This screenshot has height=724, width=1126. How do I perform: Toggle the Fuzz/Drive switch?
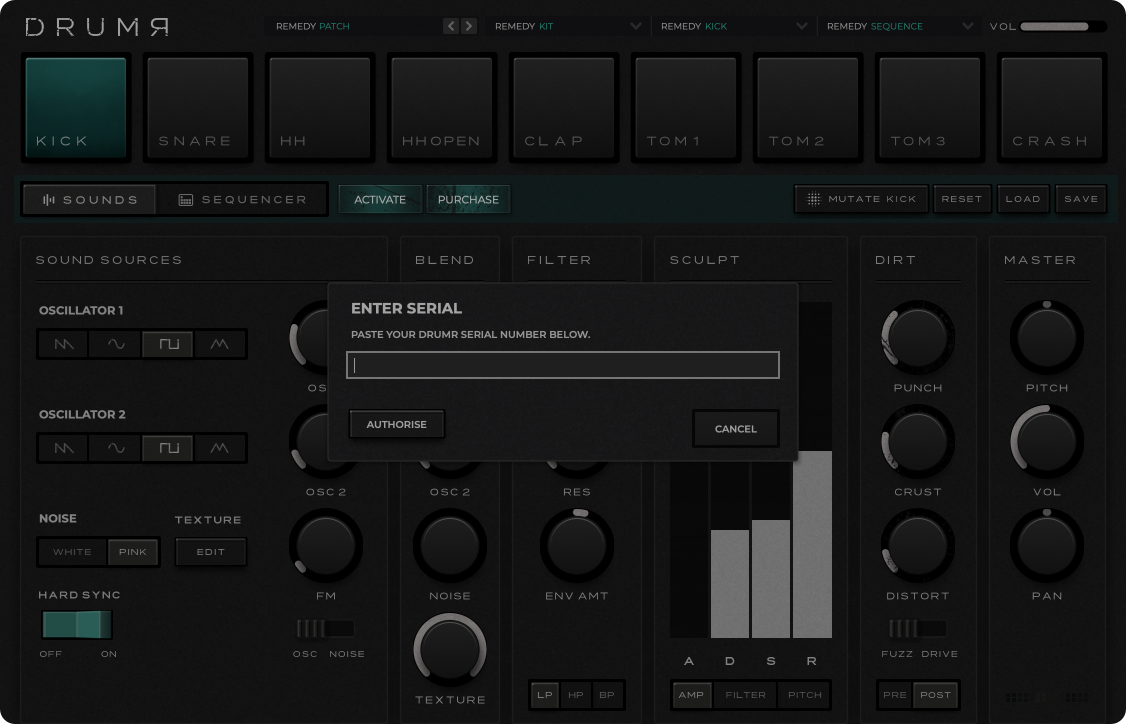coord(918,628)
